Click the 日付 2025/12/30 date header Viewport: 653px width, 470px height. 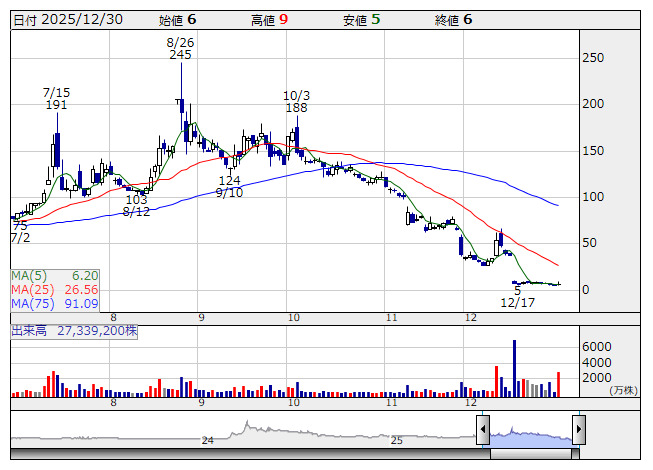coord(67,19)
